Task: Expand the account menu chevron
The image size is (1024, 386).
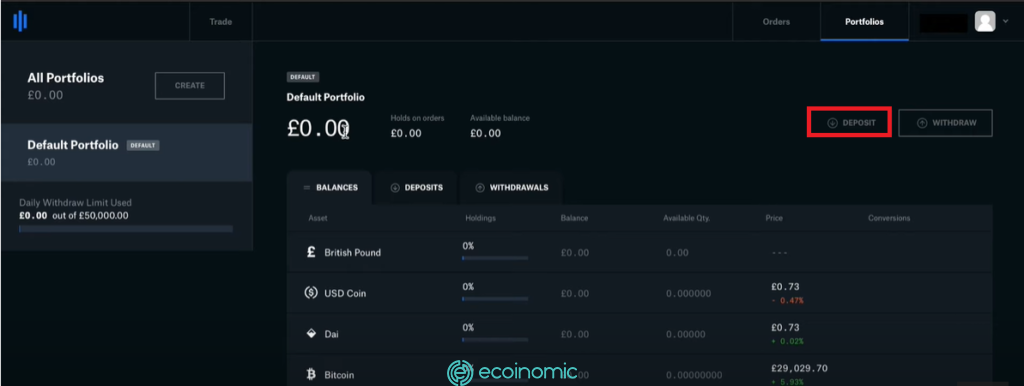Action: [1005, 22]
